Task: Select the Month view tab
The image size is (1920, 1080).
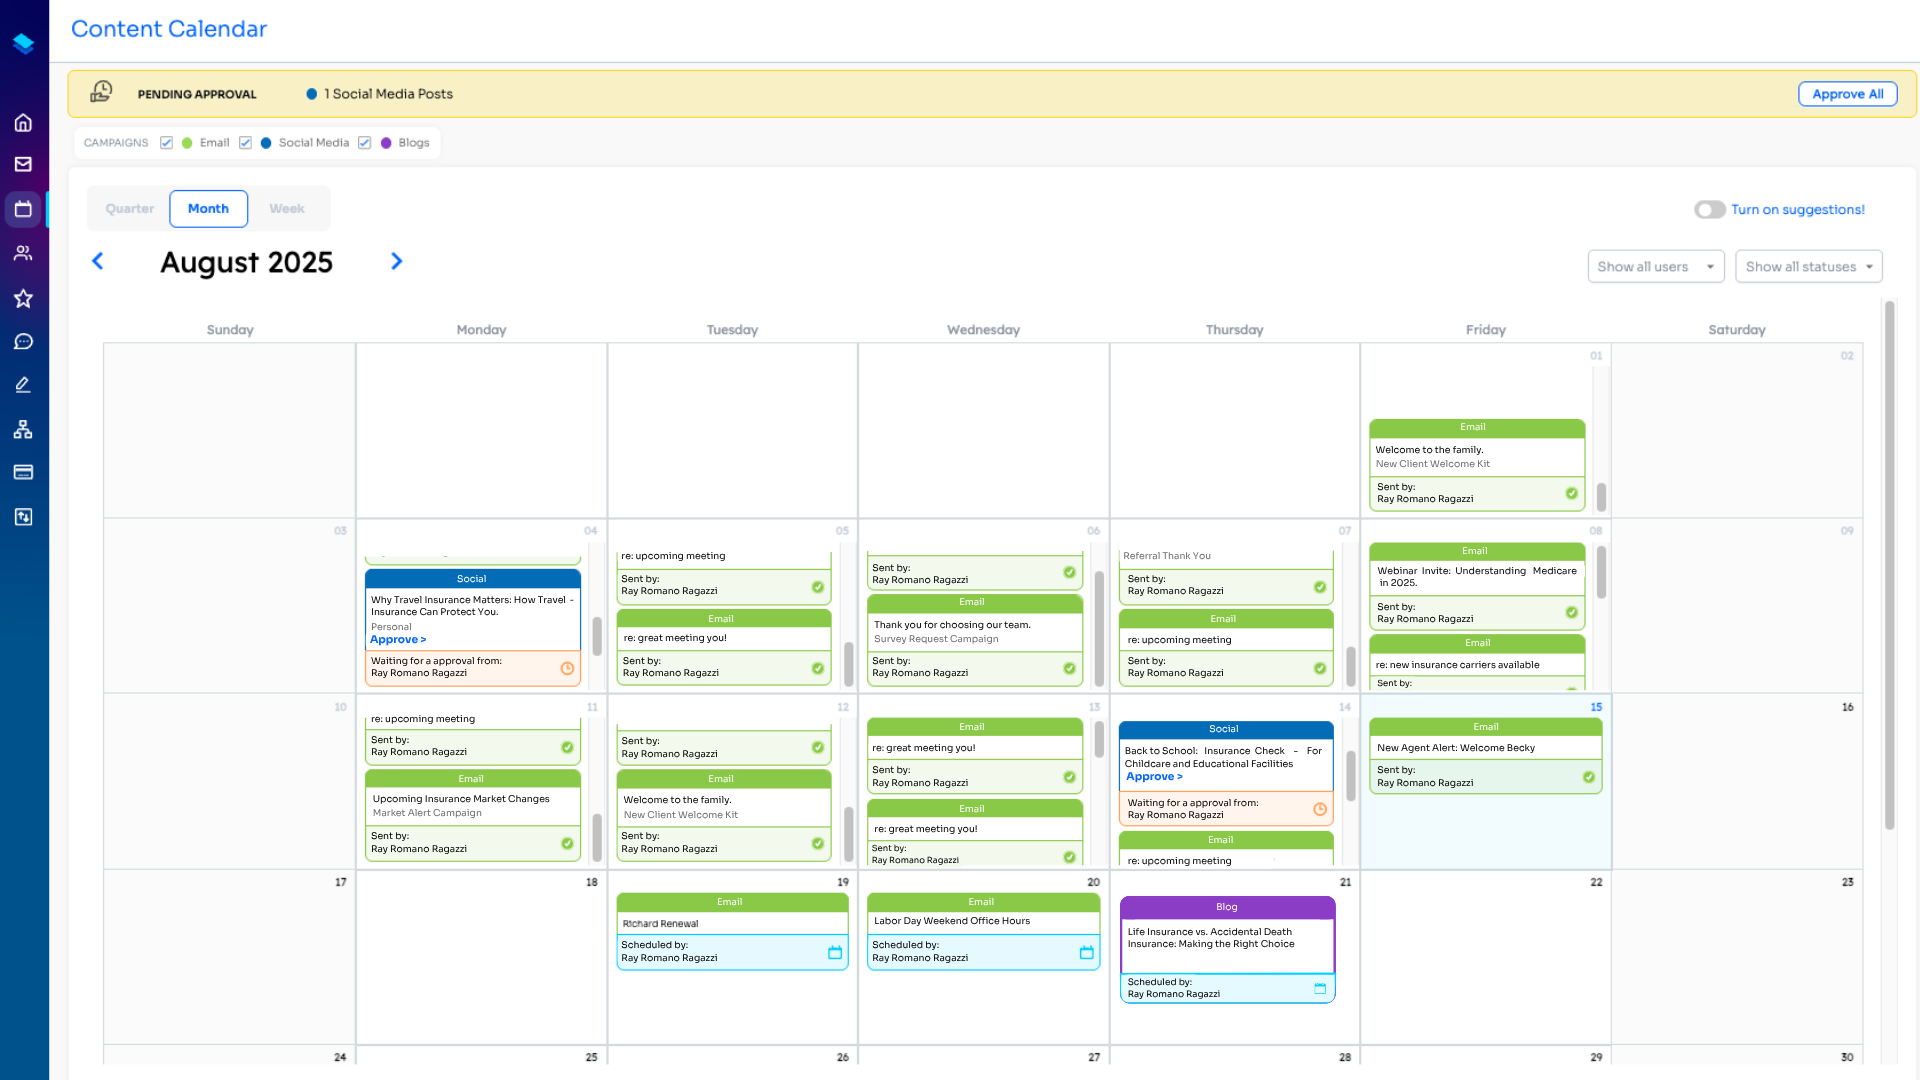Action: point(208,209)
